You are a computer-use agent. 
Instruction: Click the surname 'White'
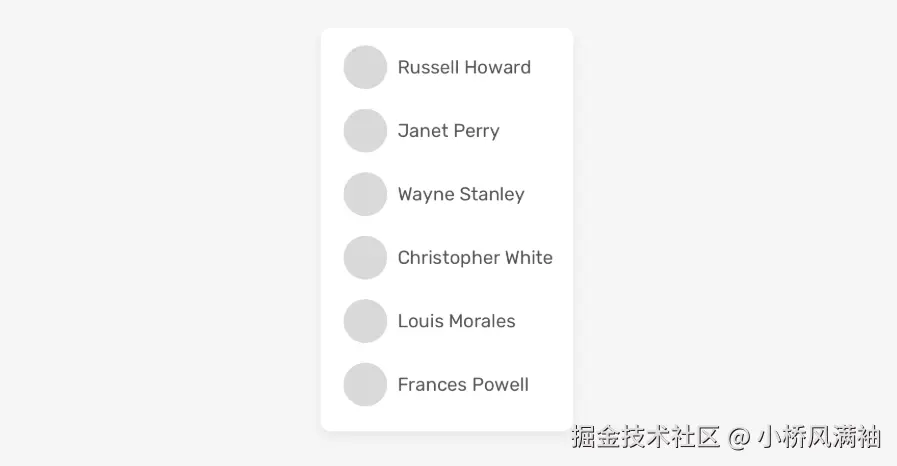click(x=529, y=258)
